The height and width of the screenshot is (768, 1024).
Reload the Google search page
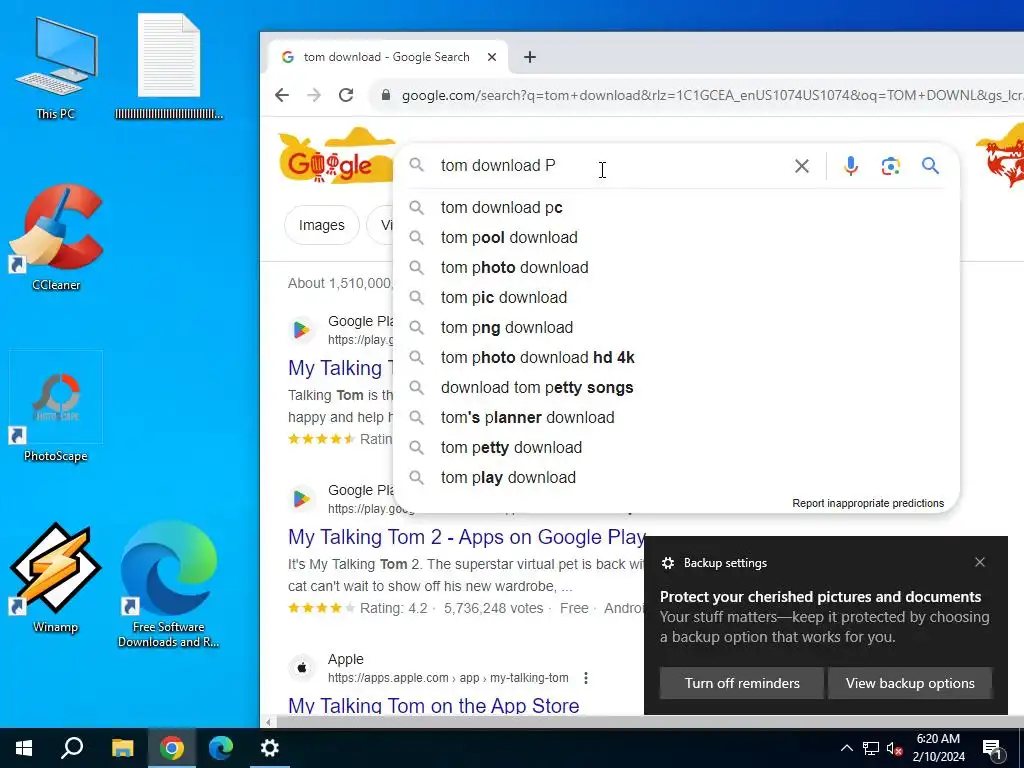click(x=346, y=95)
